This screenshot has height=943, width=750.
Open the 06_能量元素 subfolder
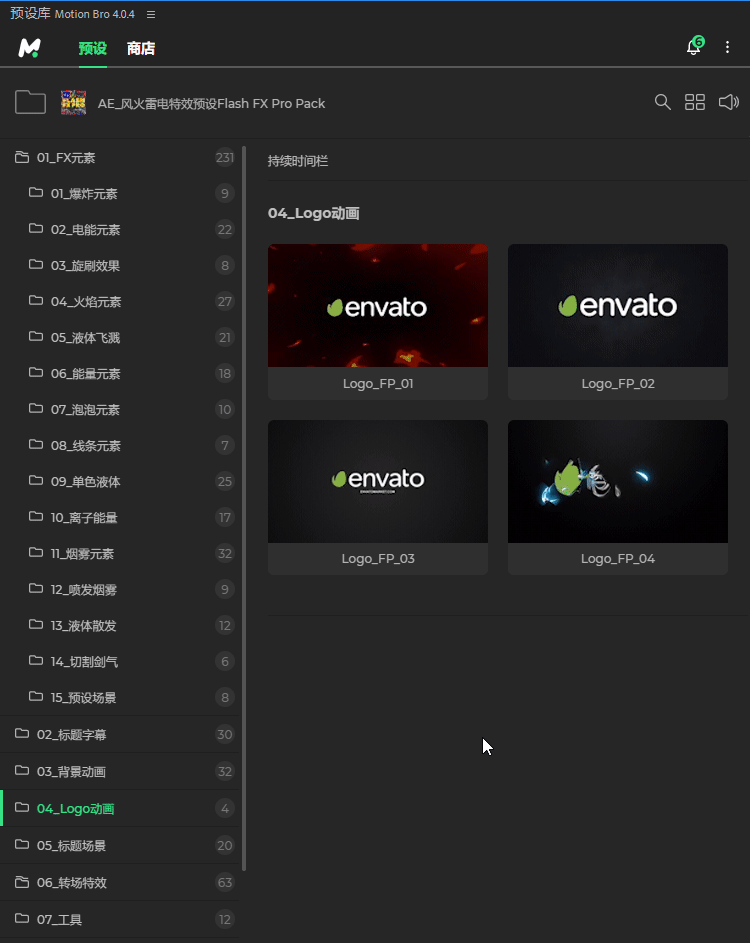[x=120, y=373]
